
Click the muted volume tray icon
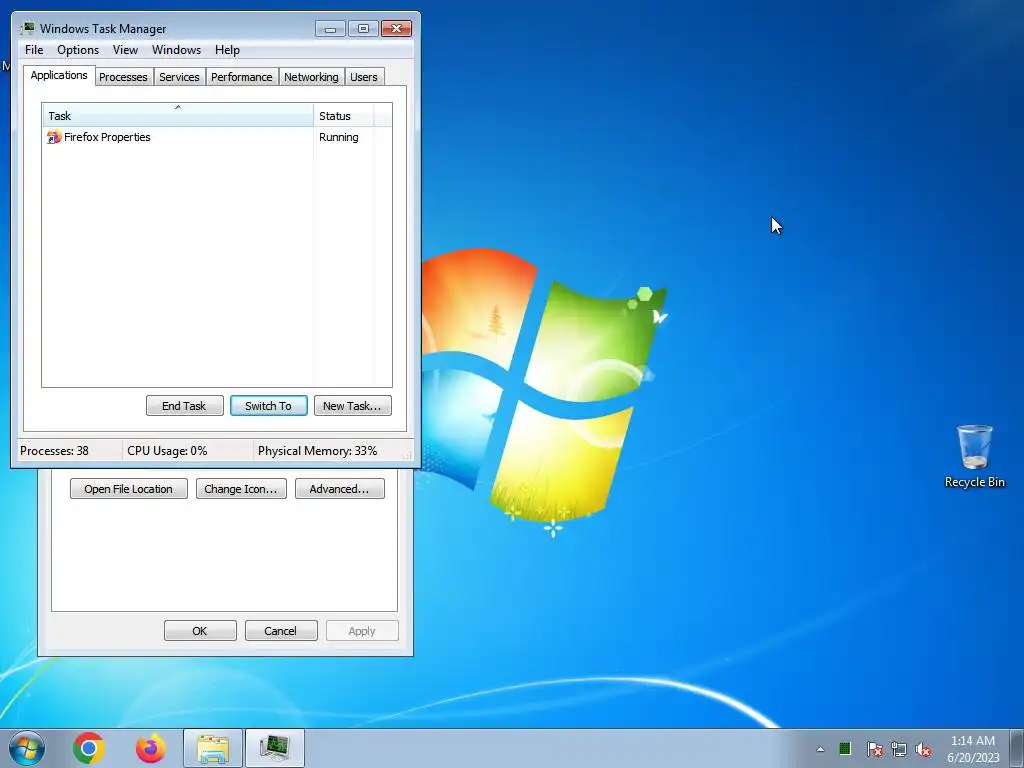tap(923, 749)
